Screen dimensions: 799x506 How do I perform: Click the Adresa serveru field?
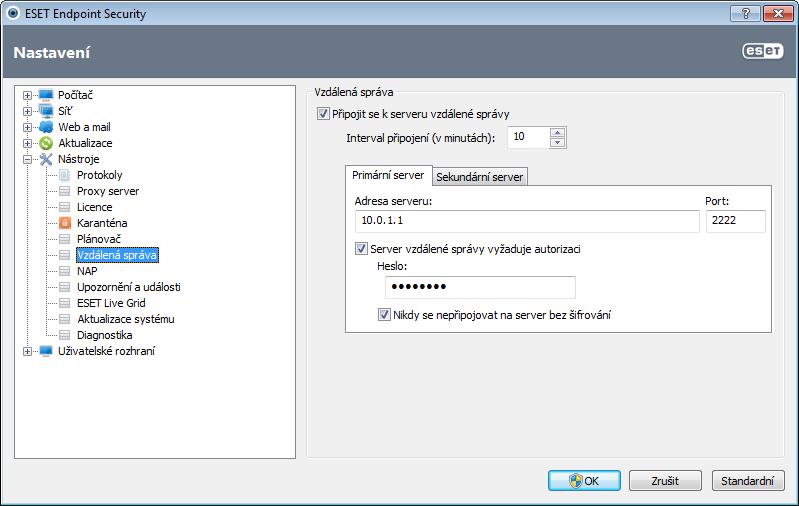pyautogui.click(x=527, y=221)
